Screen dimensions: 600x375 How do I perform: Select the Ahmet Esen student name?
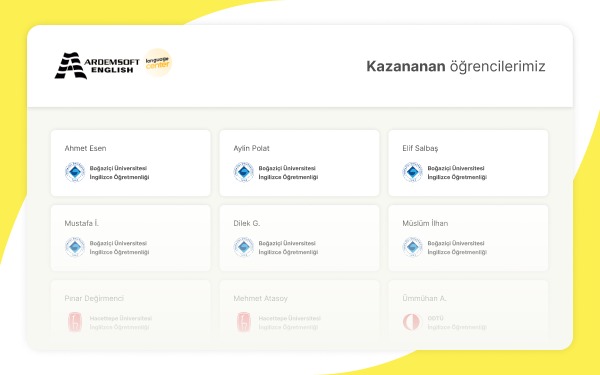pos(85,148)
